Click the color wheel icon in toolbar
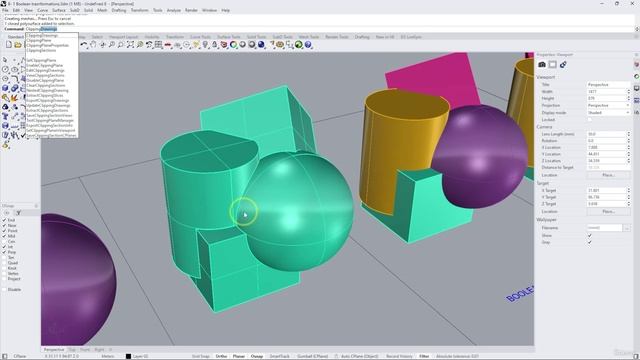This screenshot has width=640, height=360. point(233,44)
